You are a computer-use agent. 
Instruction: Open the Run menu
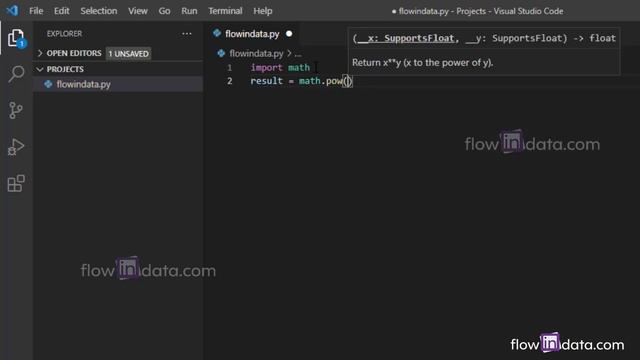tap(189, 11)
